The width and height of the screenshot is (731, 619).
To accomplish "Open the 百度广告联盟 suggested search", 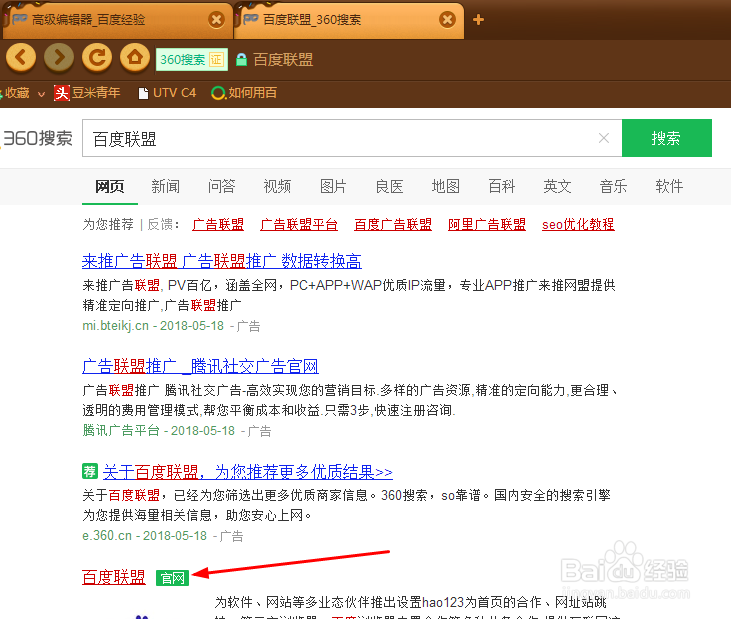I will [x=393, y=224].
